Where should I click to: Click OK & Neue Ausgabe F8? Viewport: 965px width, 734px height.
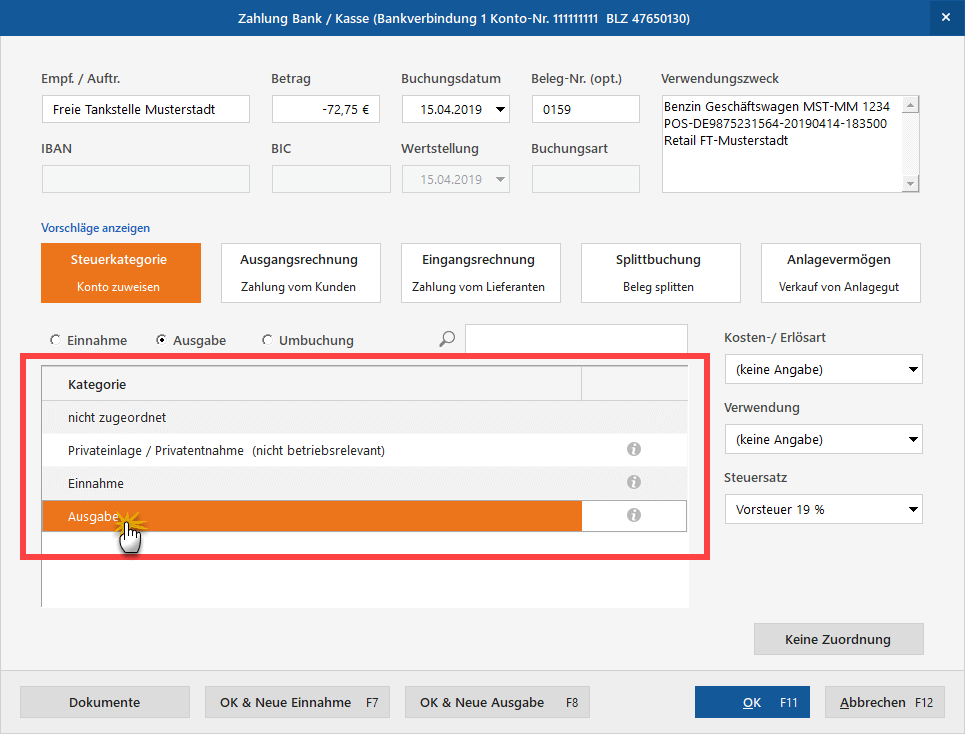point(497,702)
